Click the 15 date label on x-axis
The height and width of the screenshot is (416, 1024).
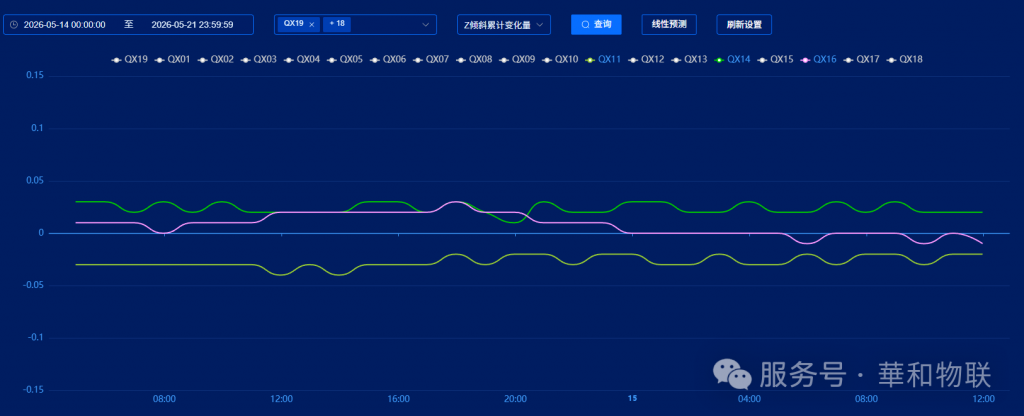(632, 398)
